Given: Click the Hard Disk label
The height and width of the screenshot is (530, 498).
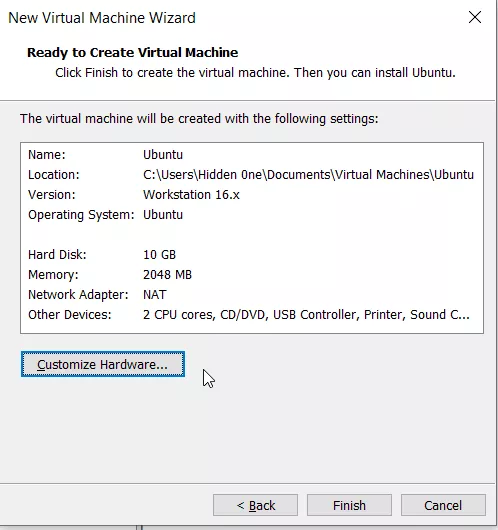Looking at the screenshot, I should click(57, 255).
